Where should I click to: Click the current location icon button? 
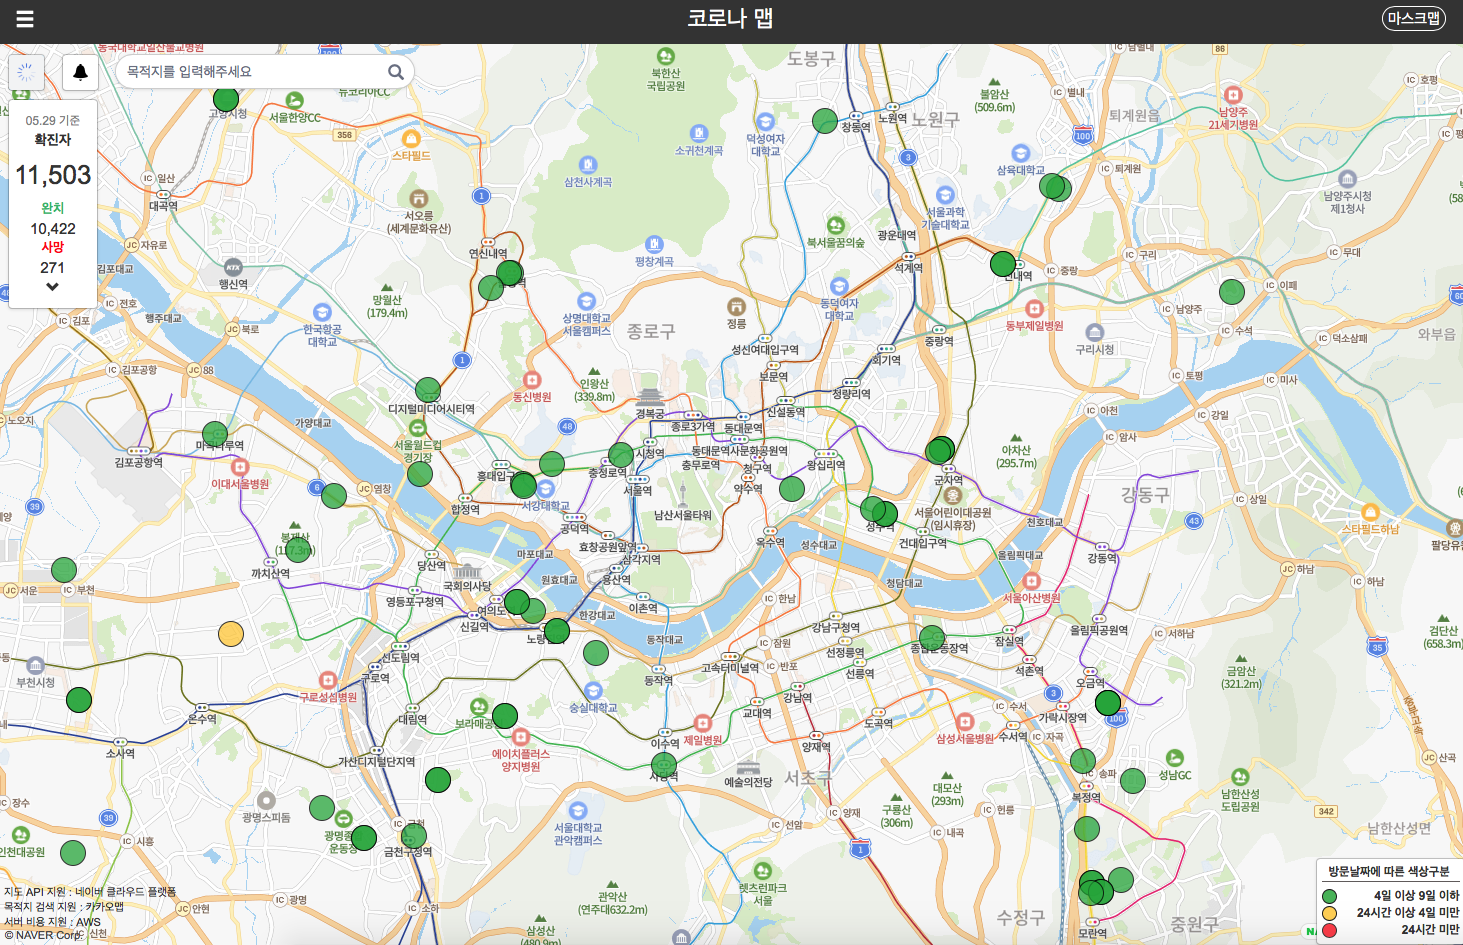coord(26,72)
